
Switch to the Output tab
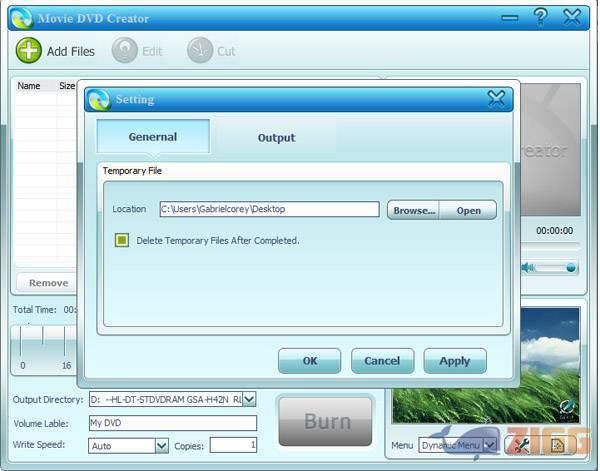[276, 137]
